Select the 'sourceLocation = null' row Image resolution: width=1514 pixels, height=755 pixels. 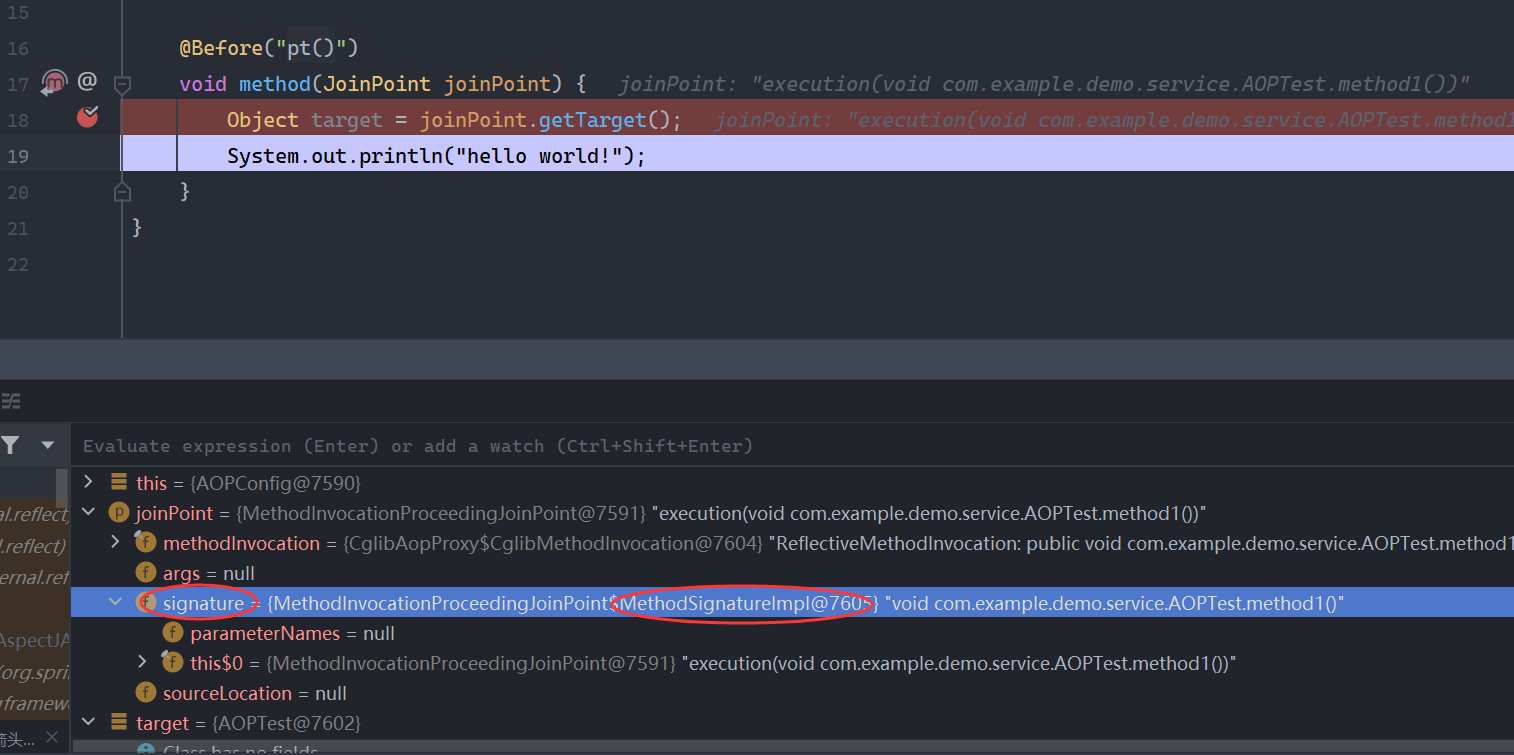pyautogui.click(x=255, y=693)
